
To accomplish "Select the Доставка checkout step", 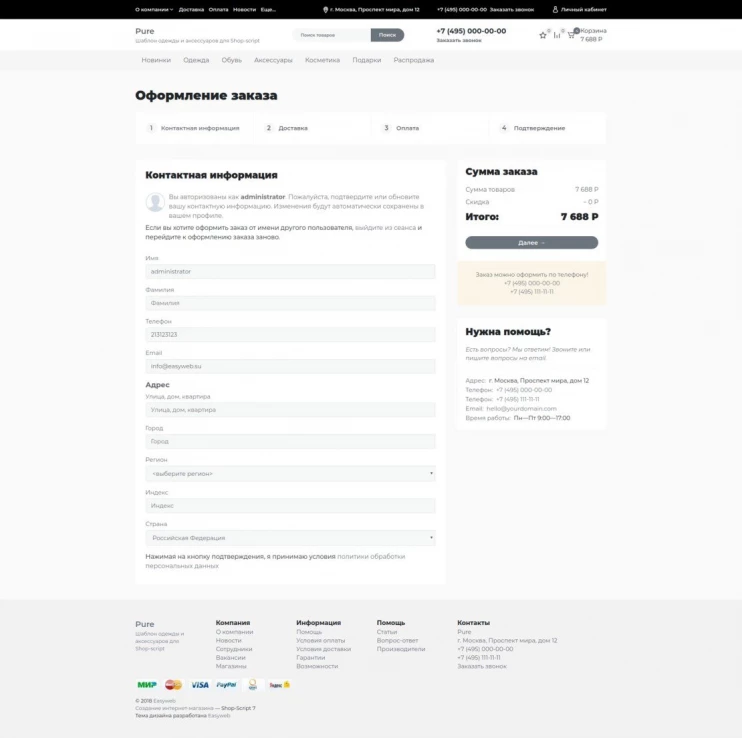I will tap(293, 128).
